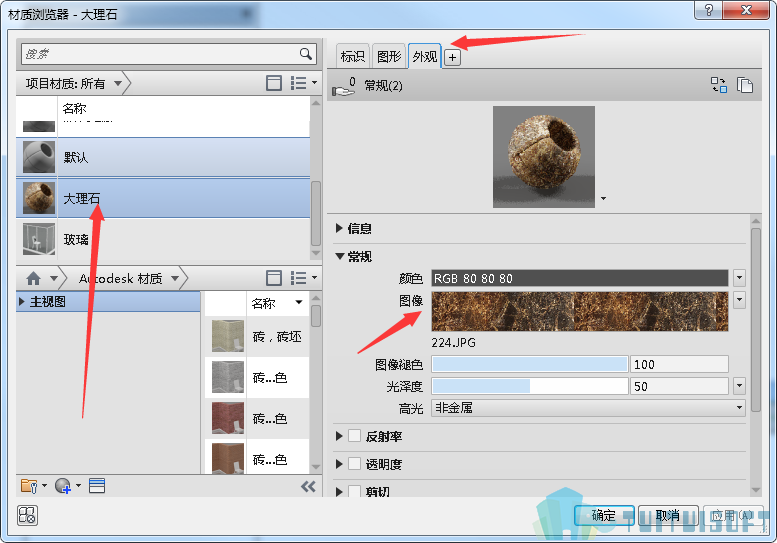Viewport: 777px width, 543px height.
Task: Click the create new material icon
Action: click(63, 486)
